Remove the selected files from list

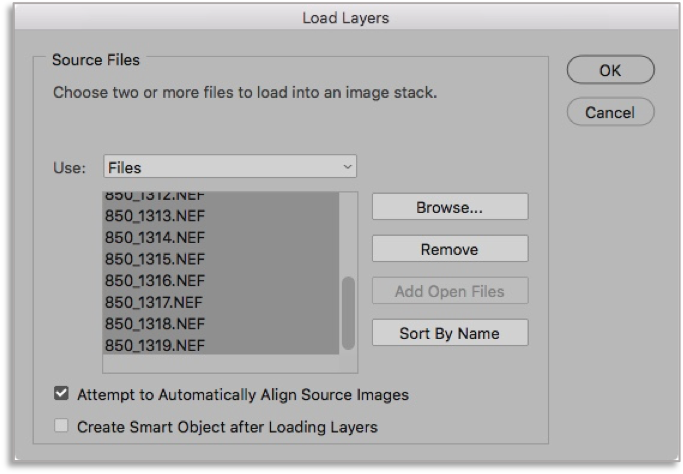click(449, 249)
